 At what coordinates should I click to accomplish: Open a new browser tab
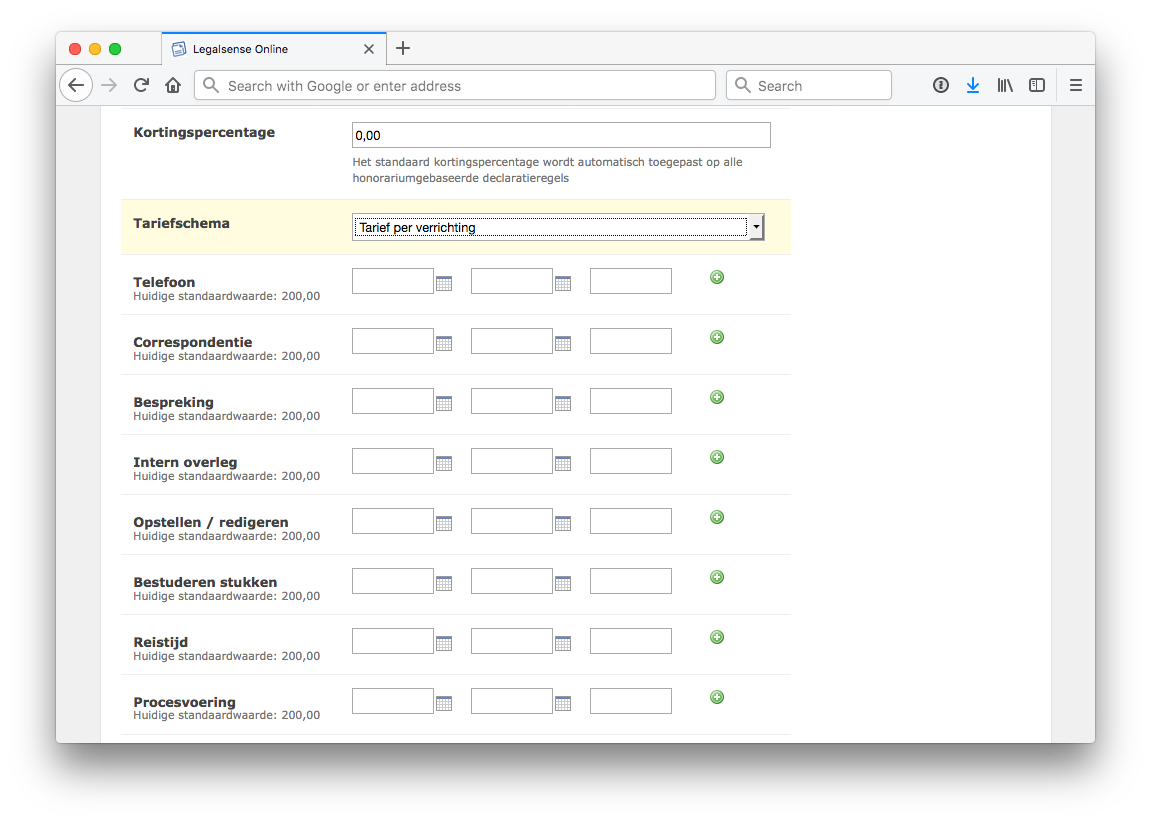click(x=403, y=48)
